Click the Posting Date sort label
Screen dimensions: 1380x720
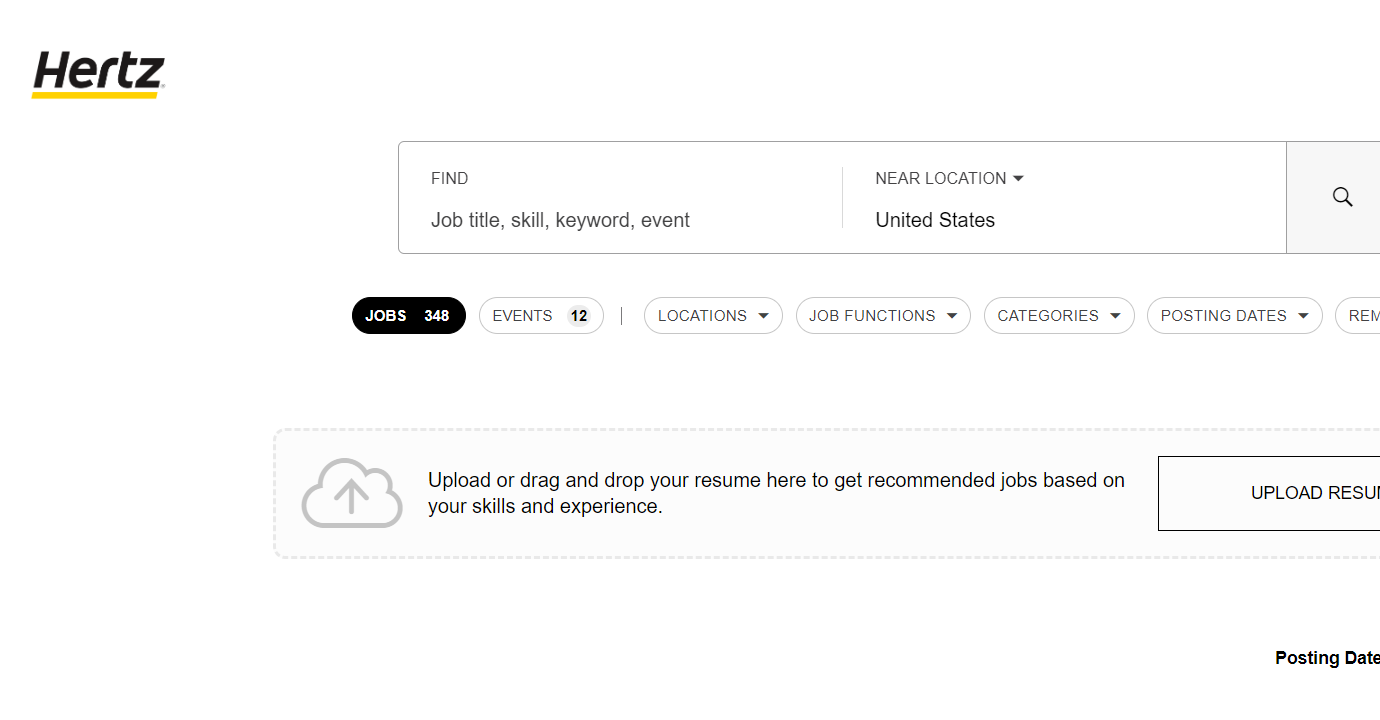1327,658
